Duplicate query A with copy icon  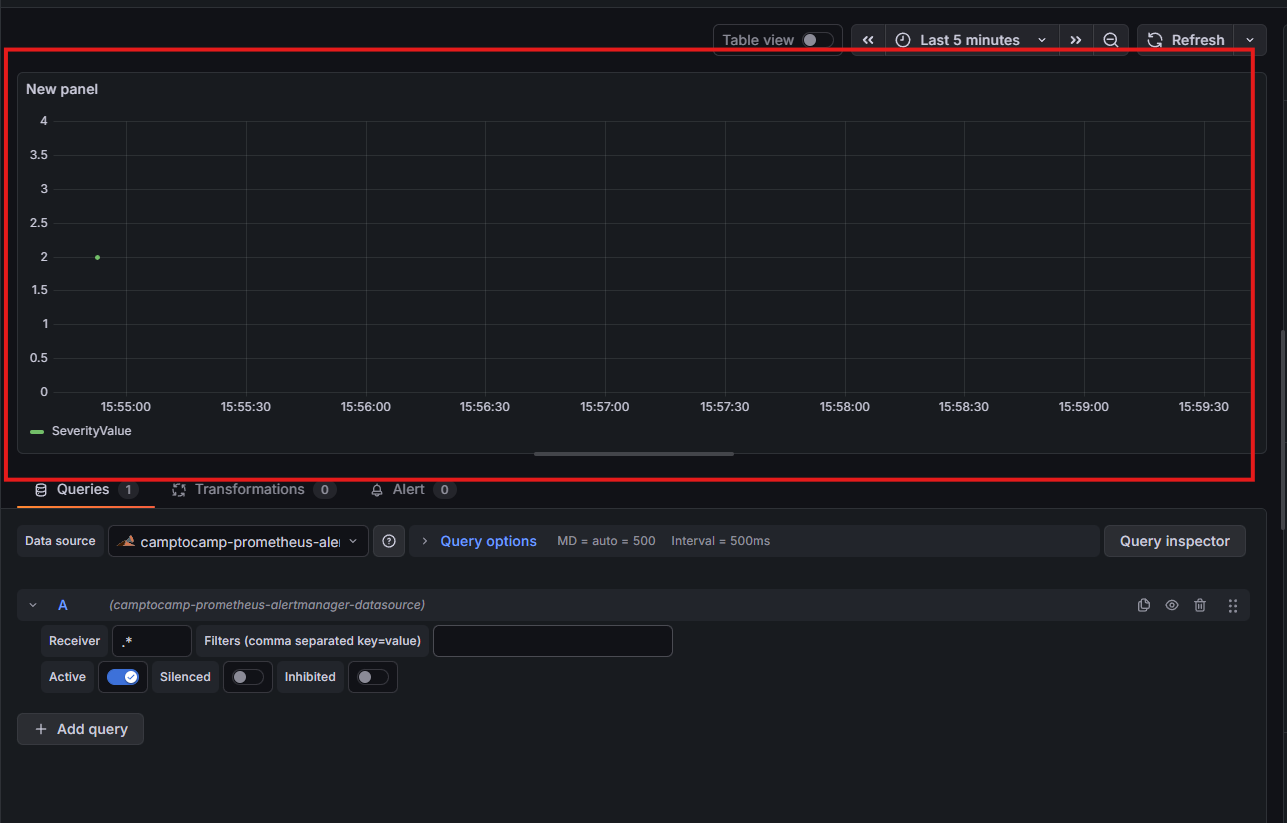[1144, 605]
